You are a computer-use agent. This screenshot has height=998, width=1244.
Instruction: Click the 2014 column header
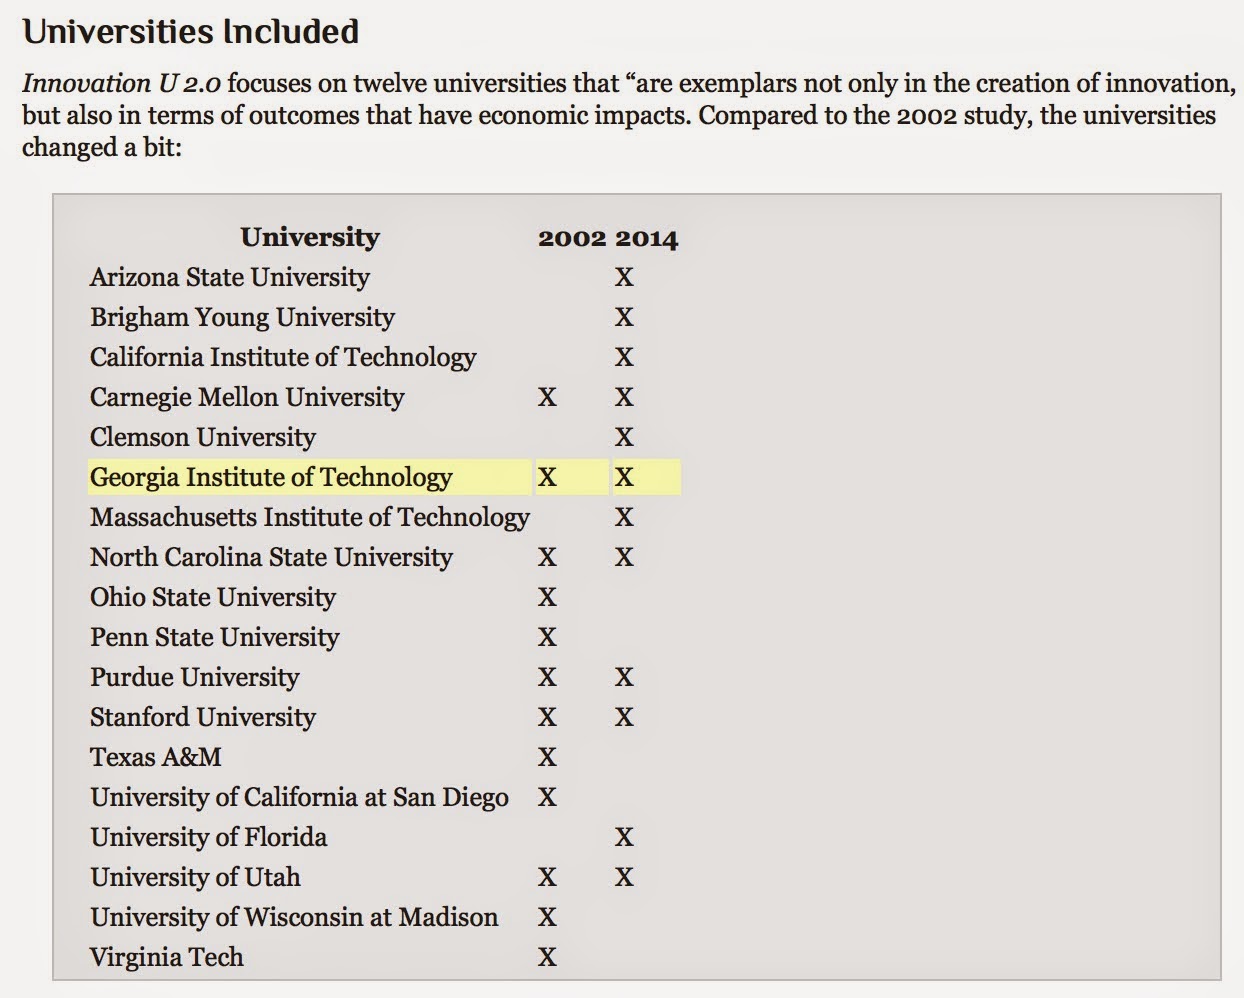(646, 238)
